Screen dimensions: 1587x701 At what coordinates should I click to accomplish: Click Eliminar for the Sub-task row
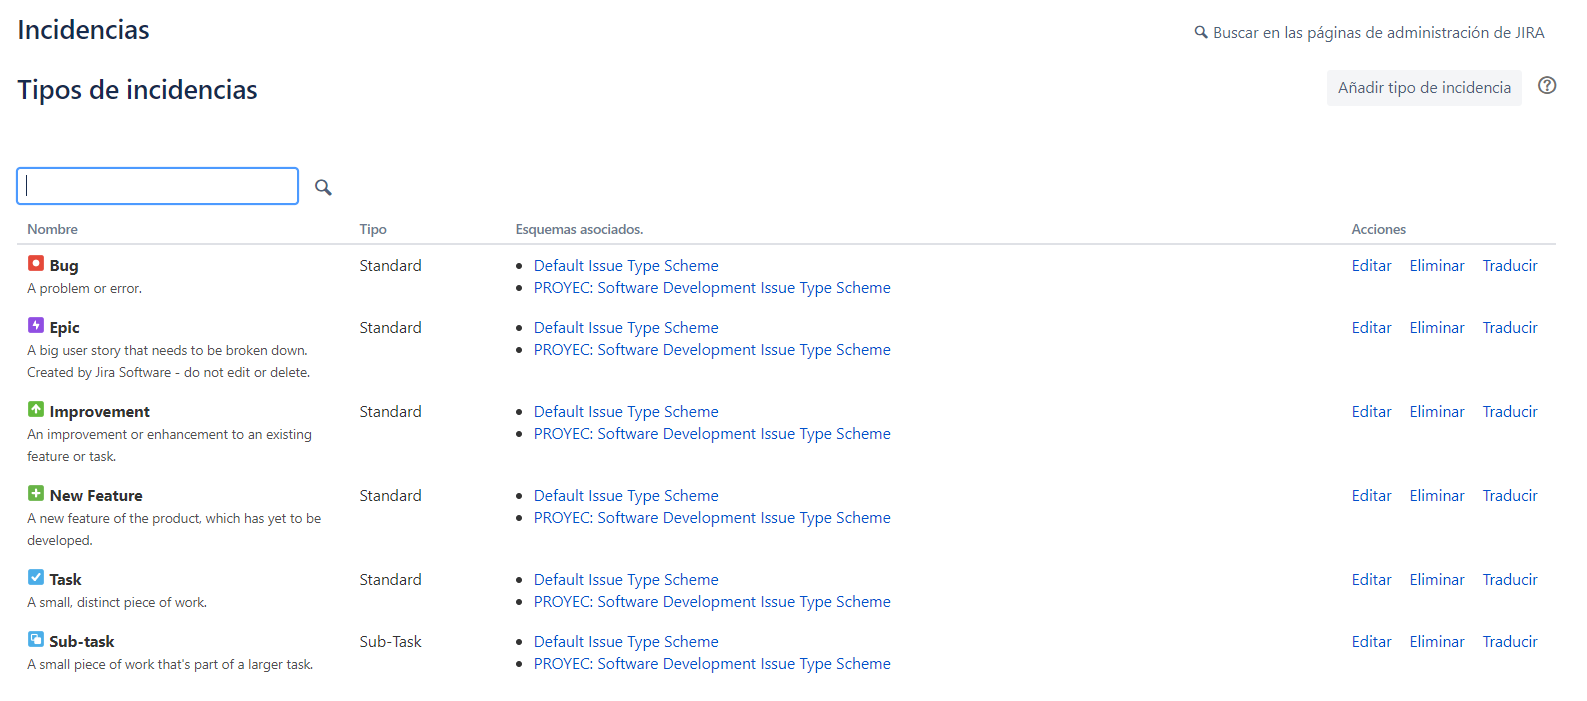point(1437,642)
